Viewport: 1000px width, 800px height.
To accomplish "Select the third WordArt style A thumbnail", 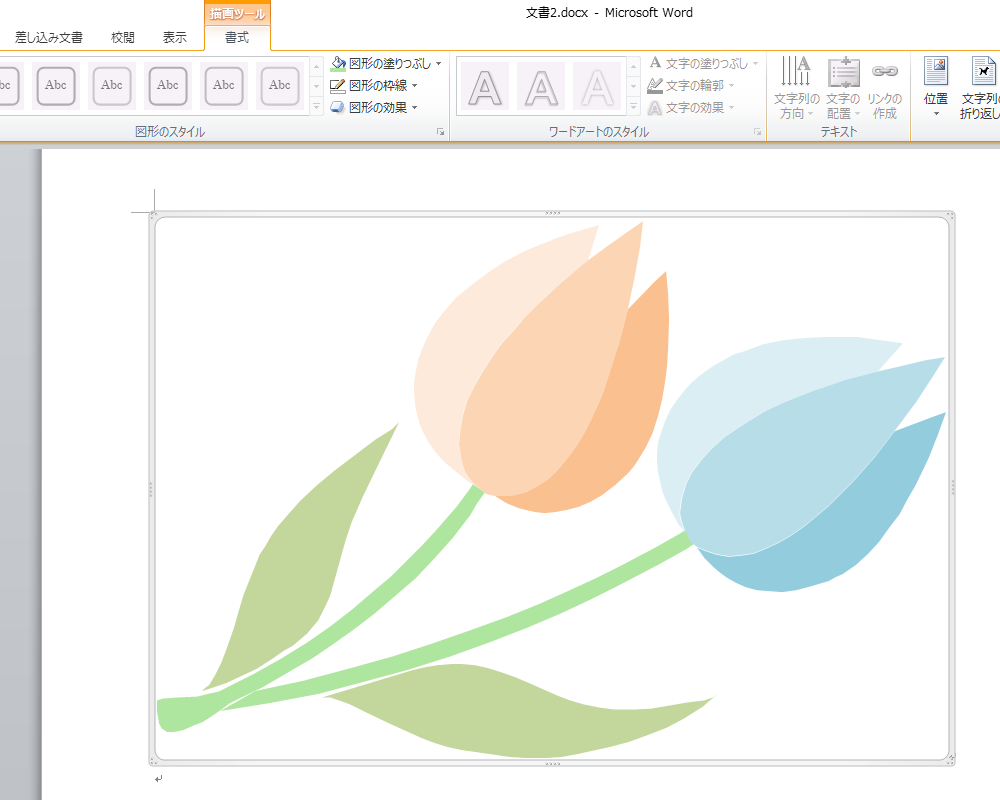I will [597, 86].
